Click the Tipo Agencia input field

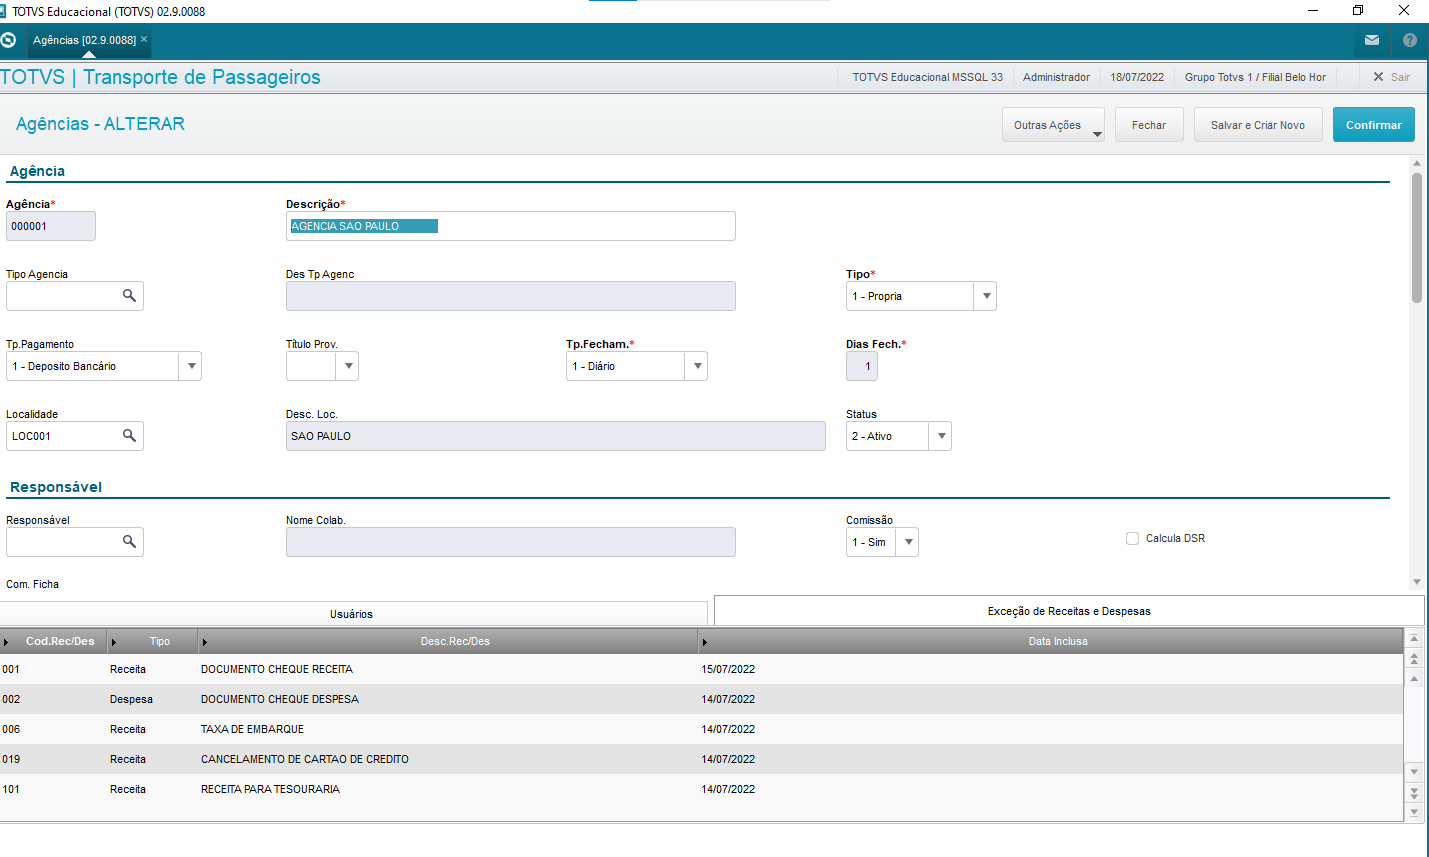[x=62, y=296]
